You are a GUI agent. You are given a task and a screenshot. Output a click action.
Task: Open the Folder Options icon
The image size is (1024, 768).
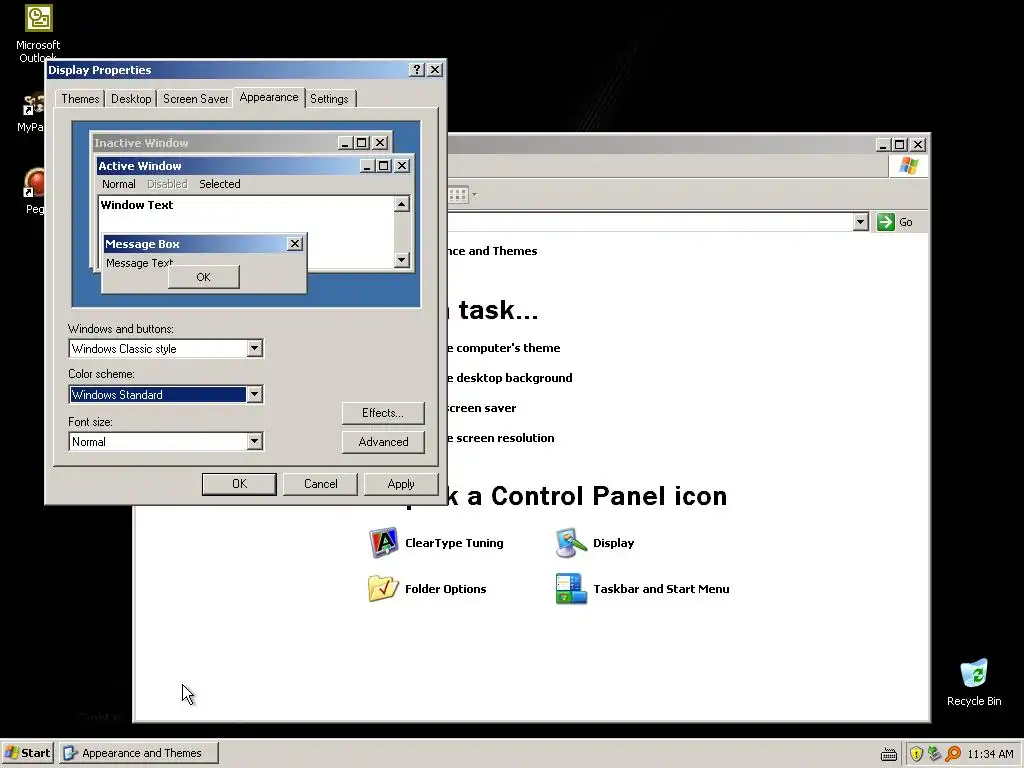point(383,588)
